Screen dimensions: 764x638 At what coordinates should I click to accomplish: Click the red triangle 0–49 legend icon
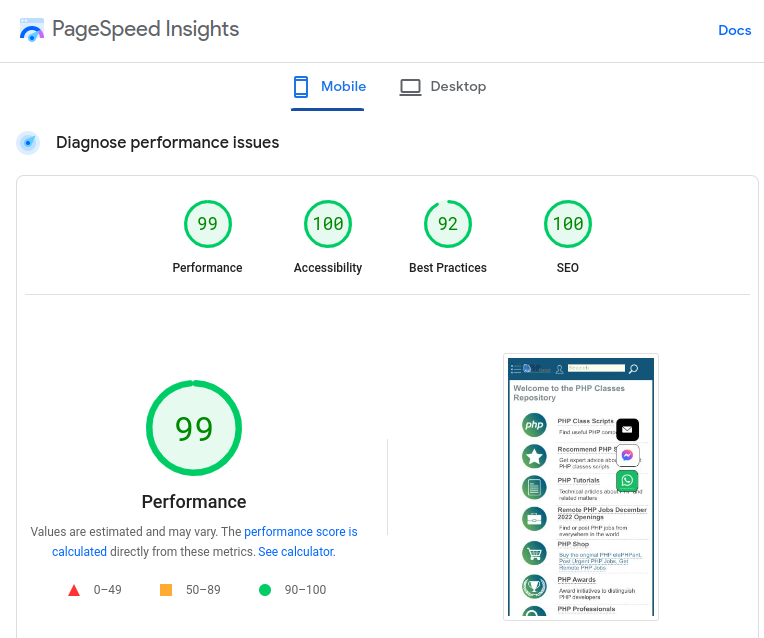click(74, 590)
